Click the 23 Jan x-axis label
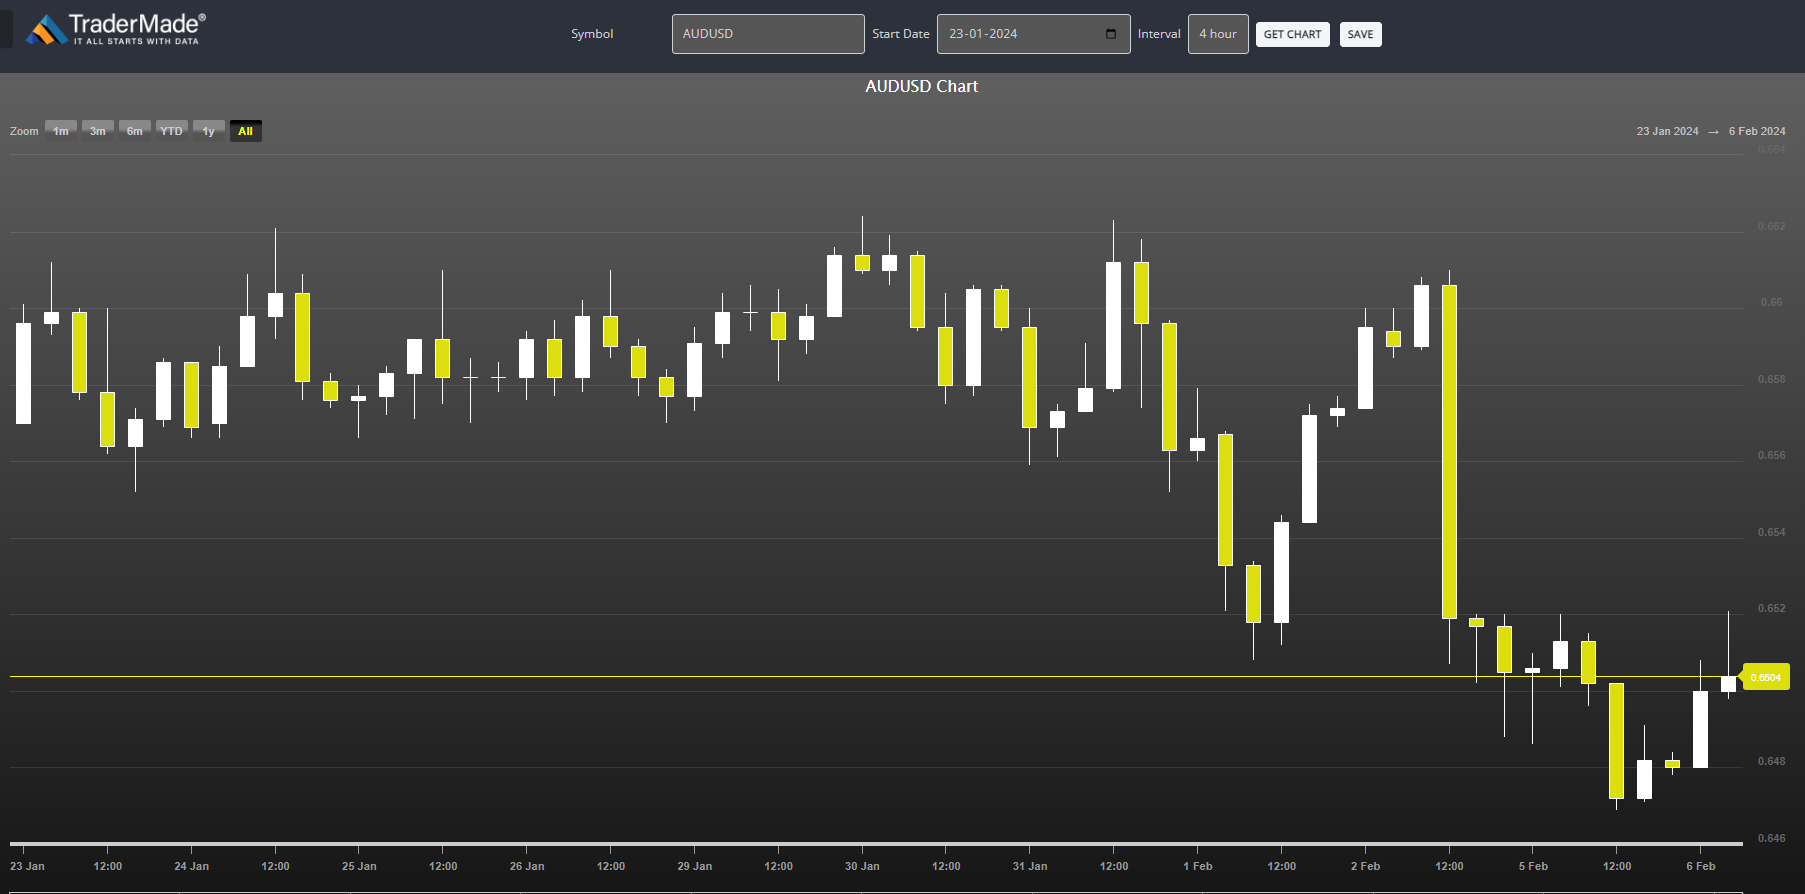 [x=27, y=866]
